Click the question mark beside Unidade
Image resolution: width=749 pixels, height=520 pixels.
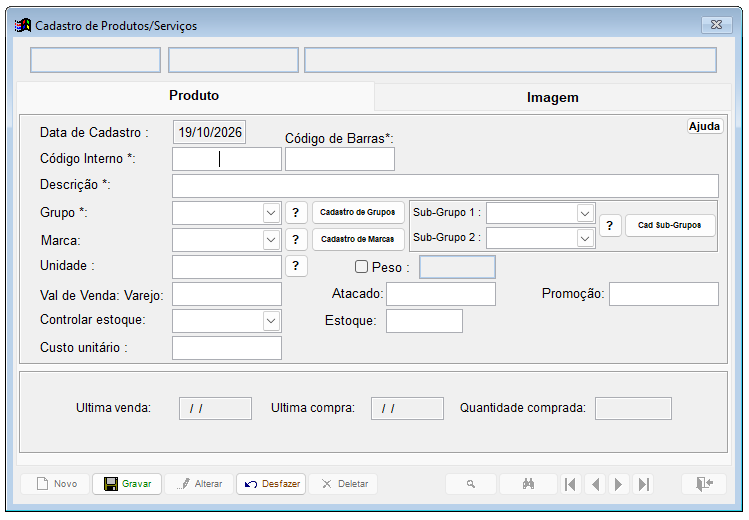click(296, 266)
